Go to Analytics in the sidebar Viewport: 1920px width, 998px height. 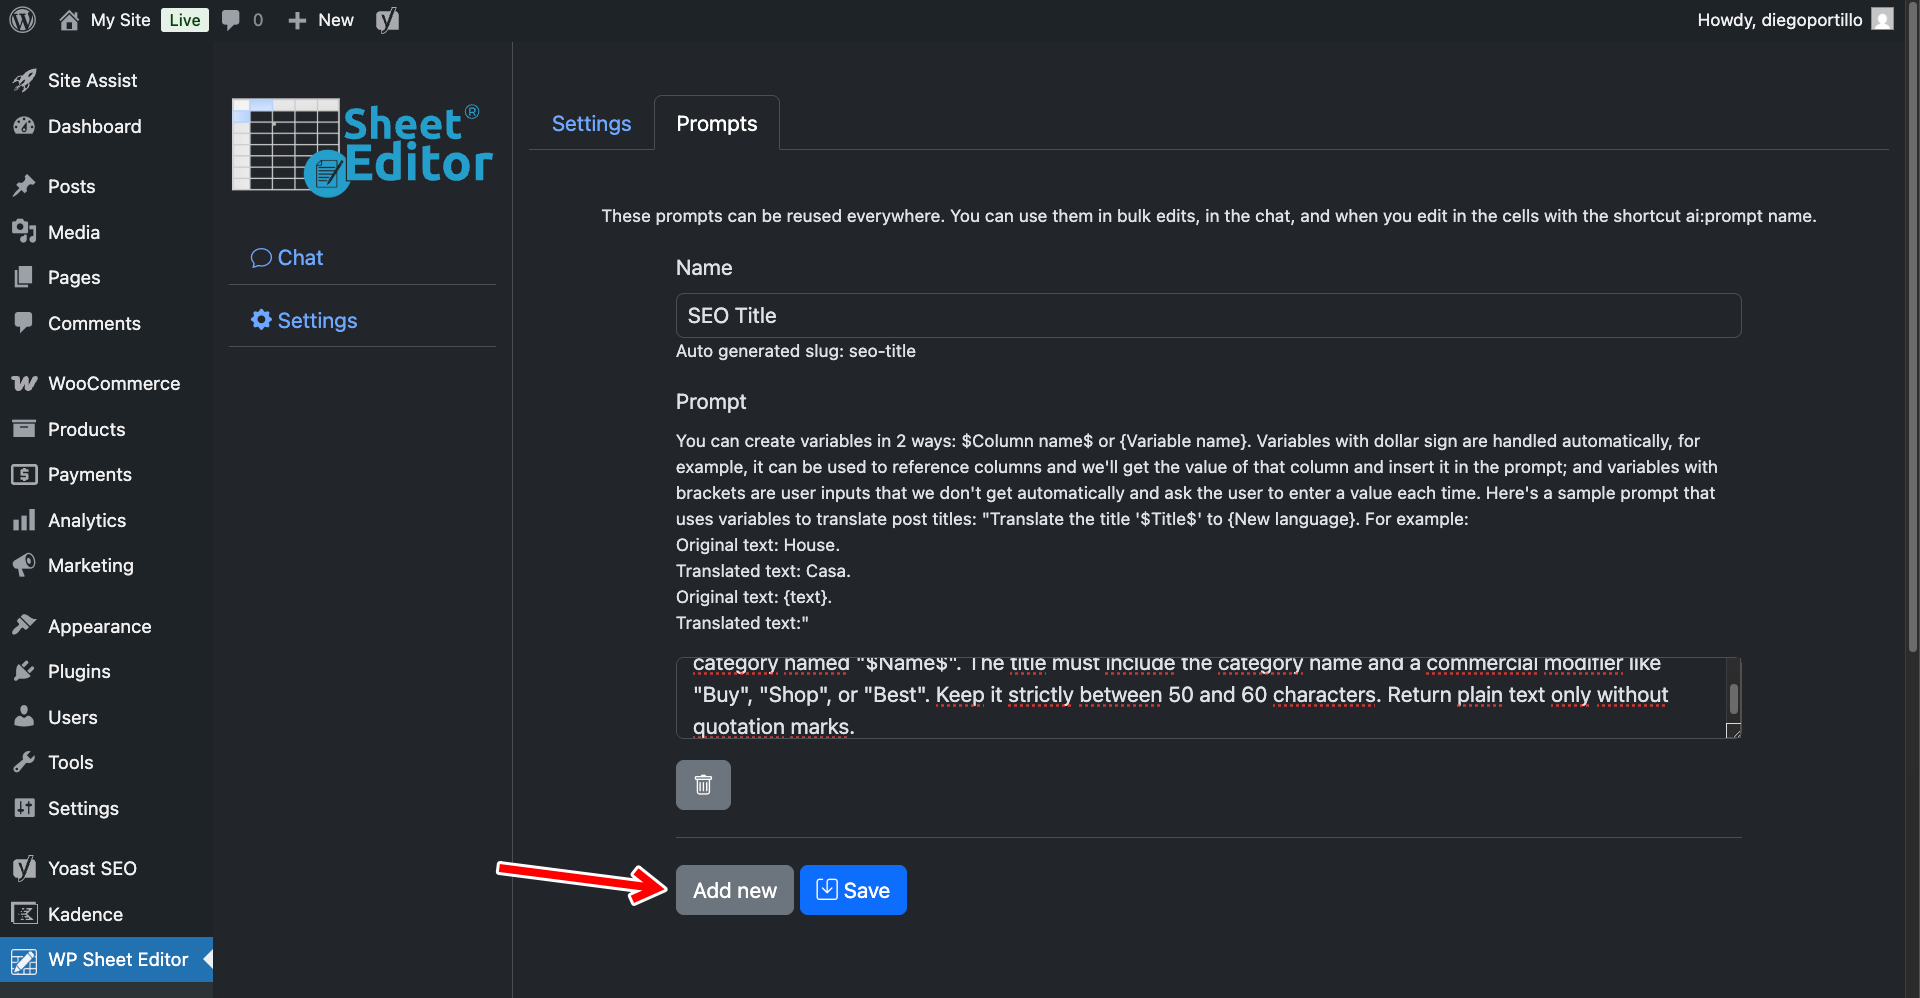click(x=87, y=520)
